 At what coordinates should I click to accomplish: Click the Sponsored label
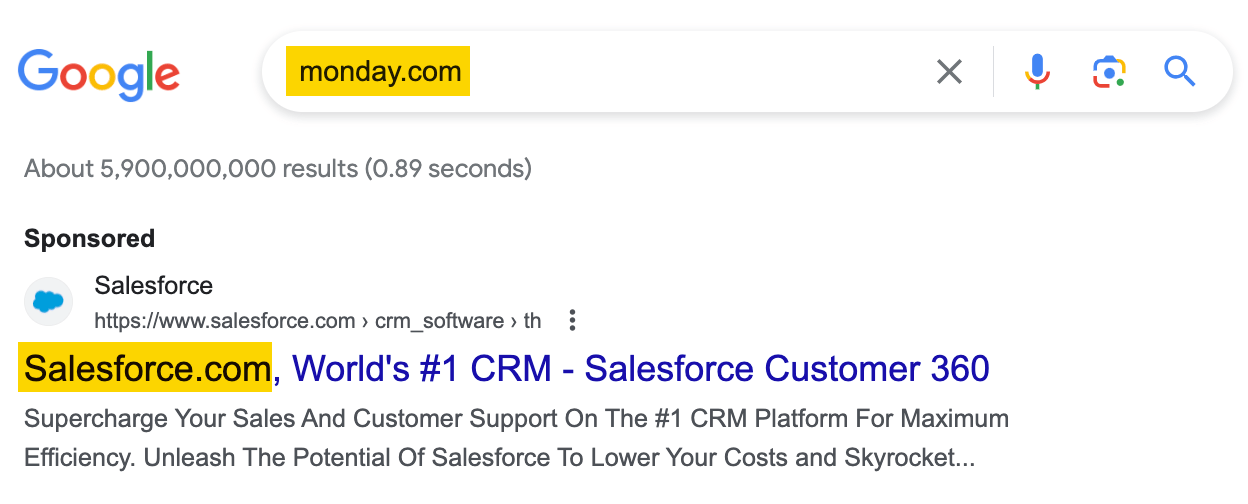(x=90, y=239)
